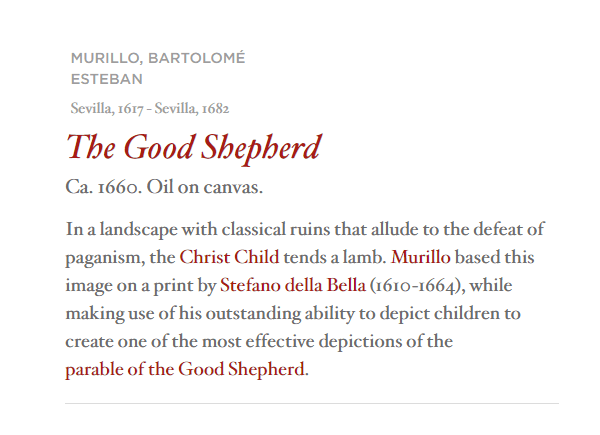Follow the Christ Child link
The height and width of the screenshot is (435, 600).
pyautogui.click(x=229, y=257)
